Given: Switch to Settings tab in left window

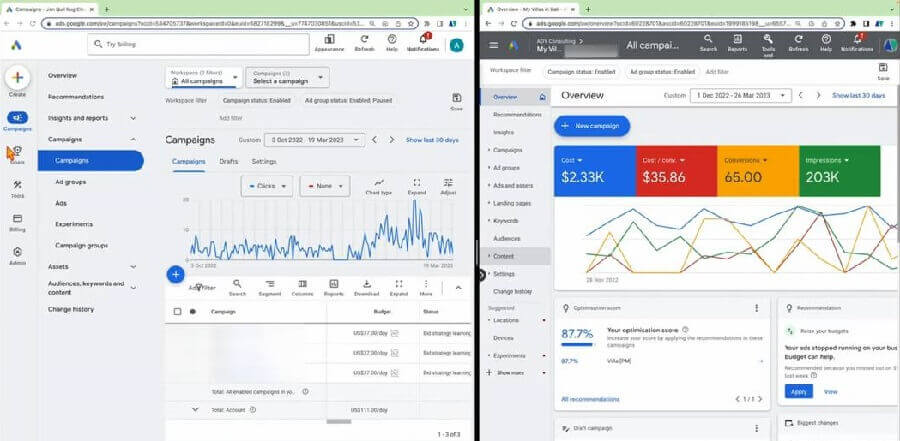Looking at the screenshot, I should click(264, 162).
